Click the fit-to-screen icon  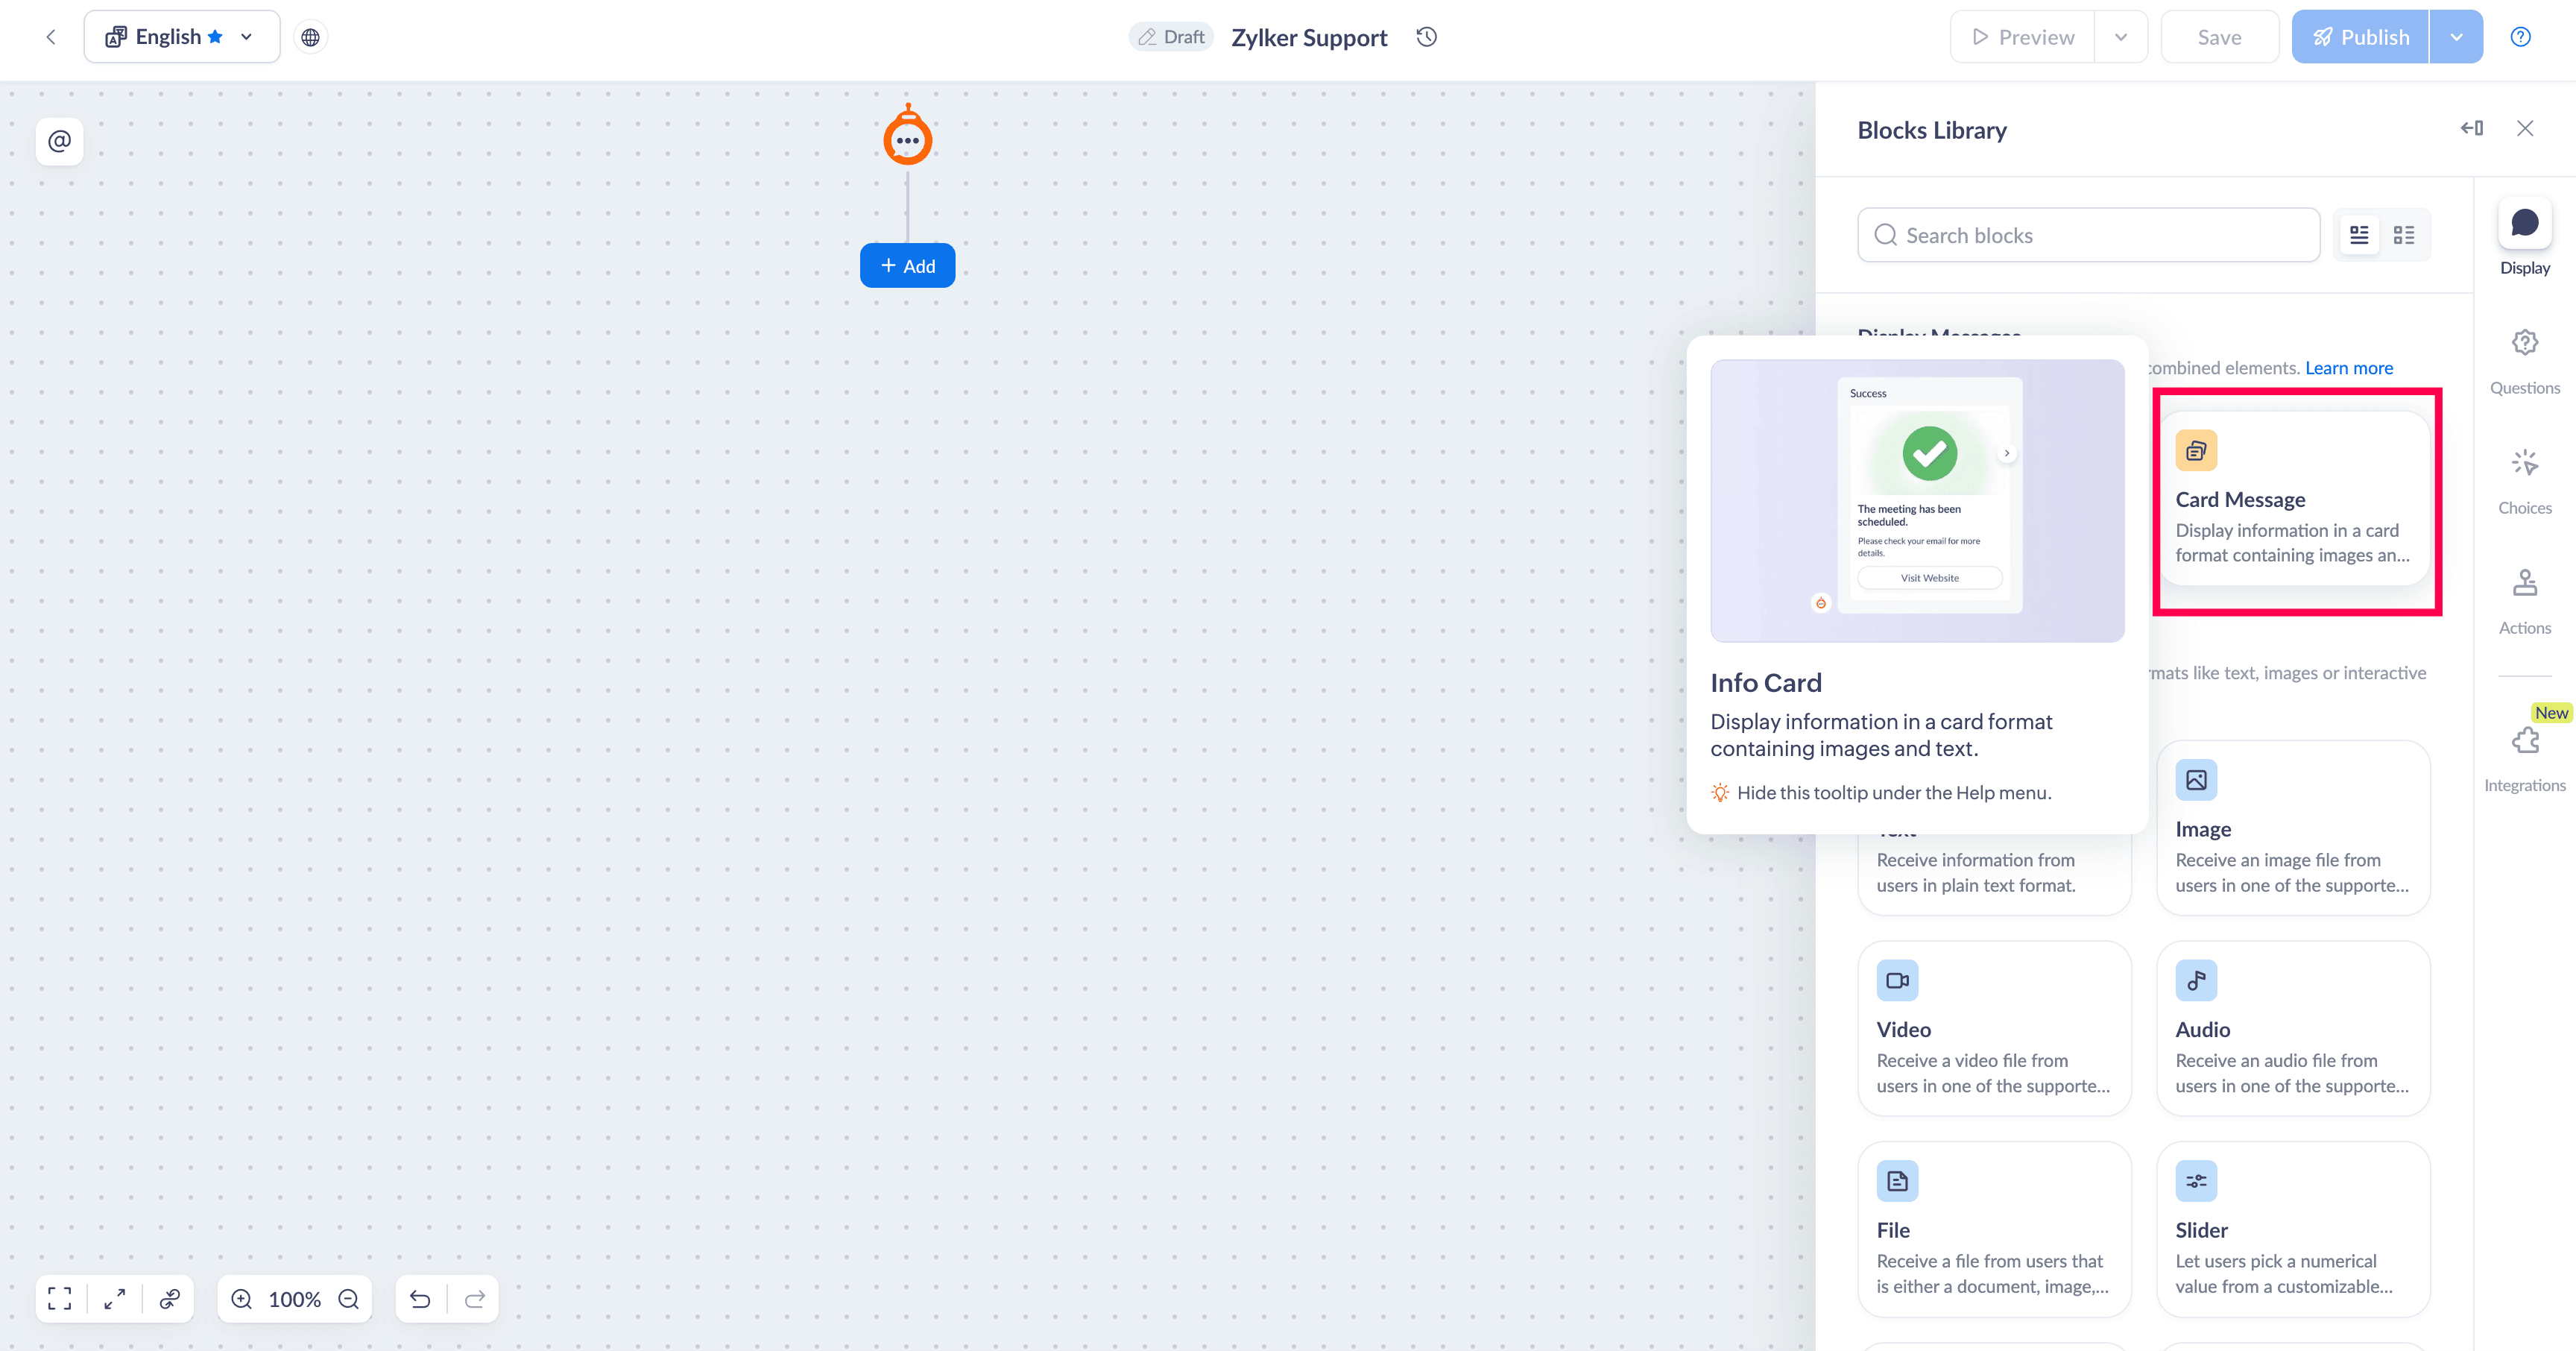[60, 1298]
